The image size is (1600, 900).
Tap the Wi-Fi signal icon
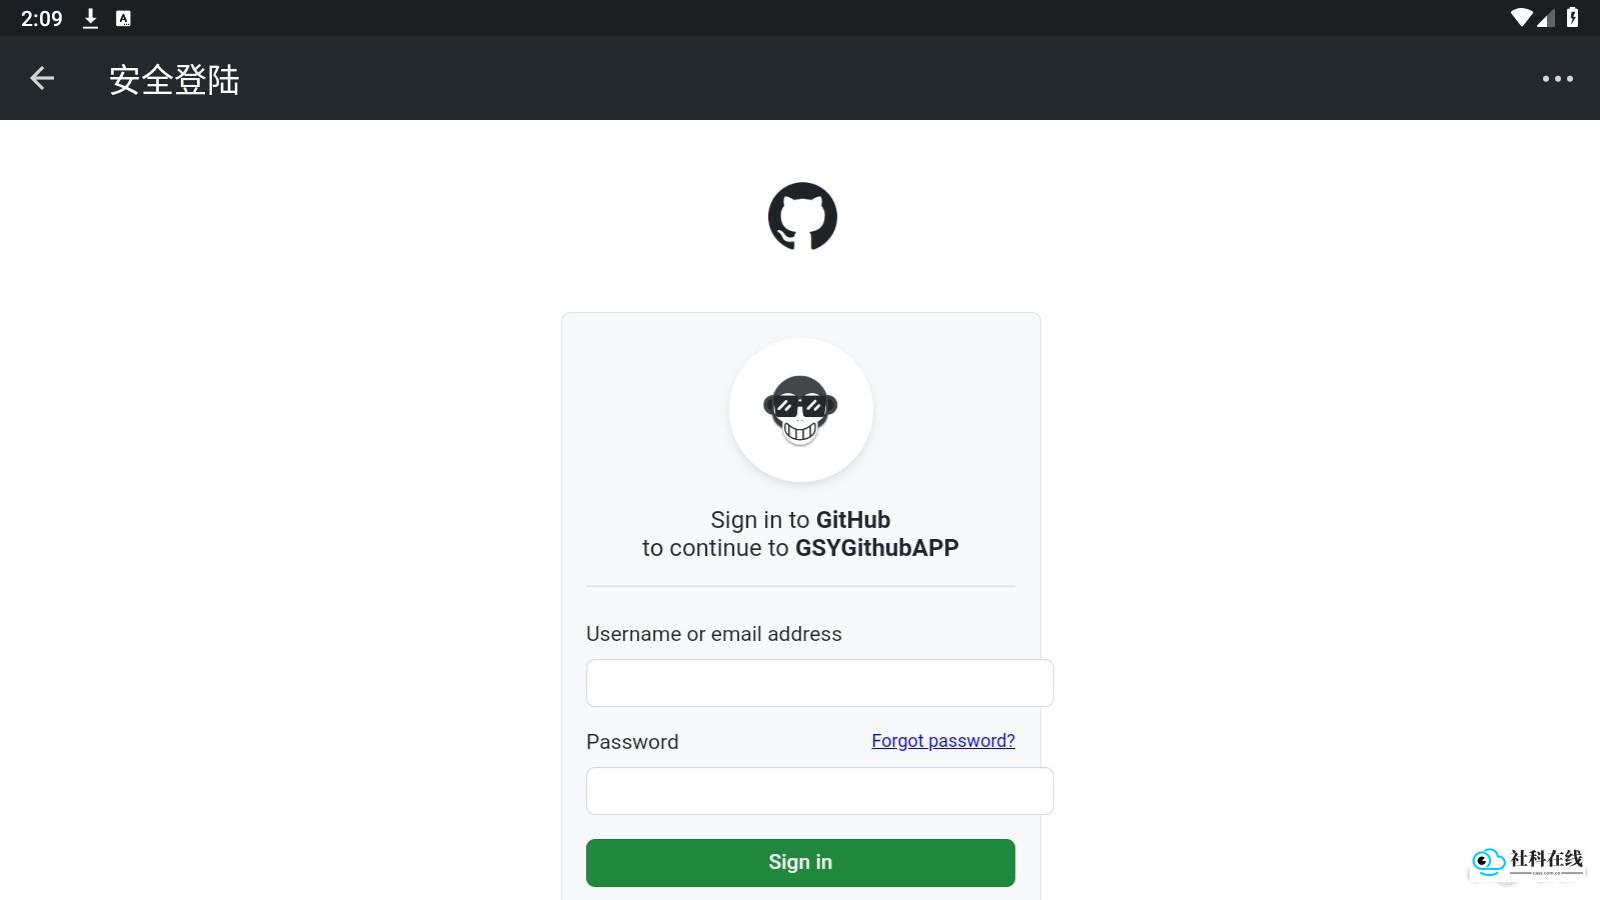click(1521, 18)
